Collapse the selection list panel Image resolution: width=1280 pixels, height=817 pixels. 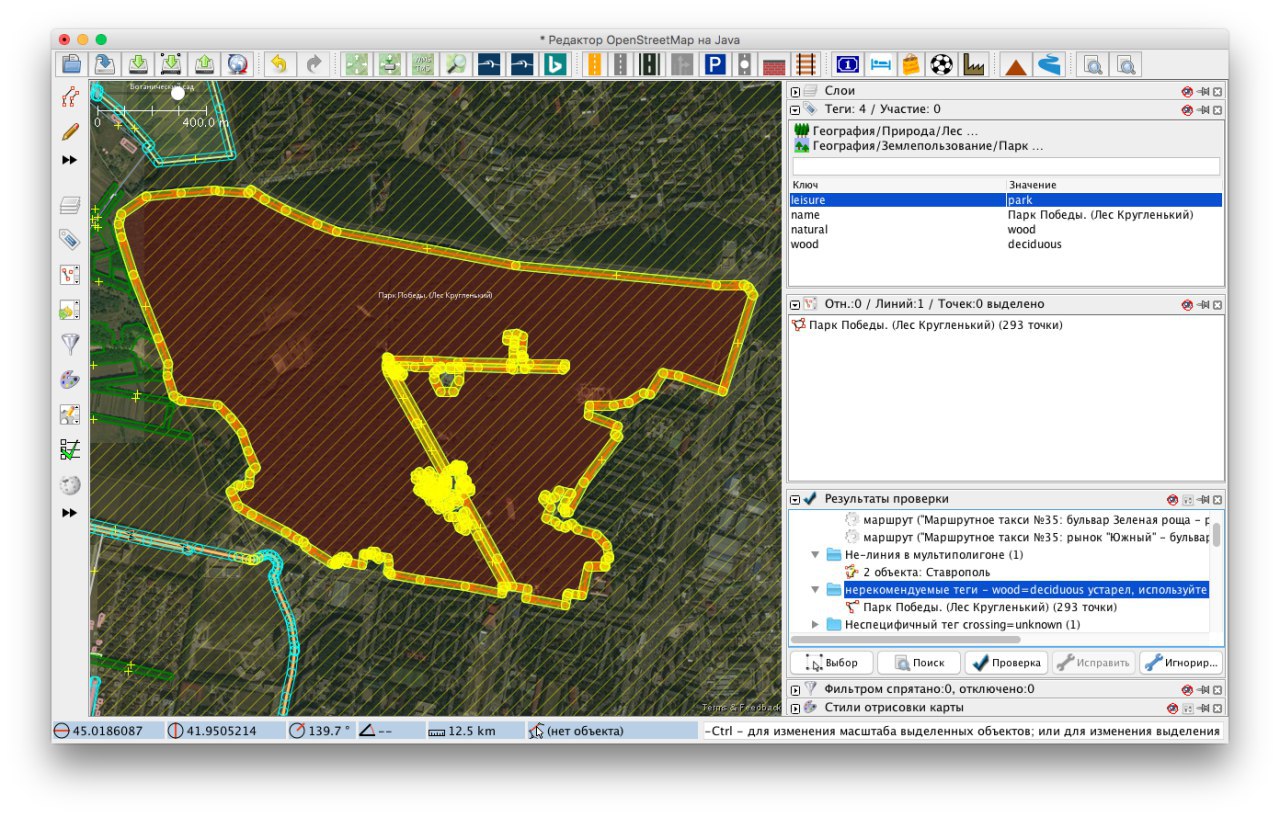point(795,304)
